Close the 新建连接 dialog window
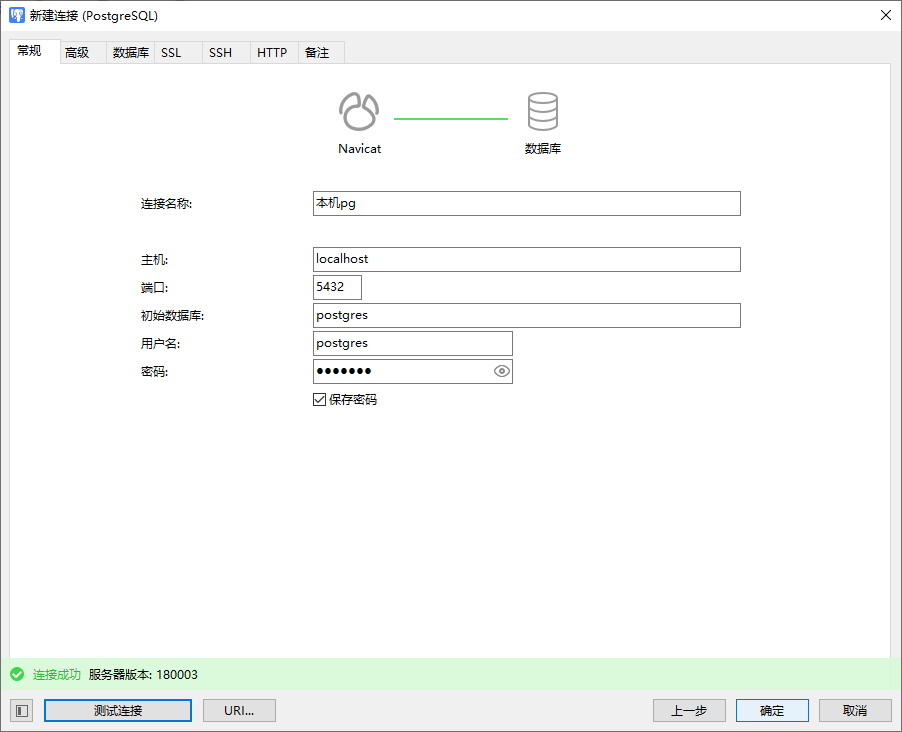Image resolution: width=902 pixels, height=732 pixels. [x=886, y=16]
